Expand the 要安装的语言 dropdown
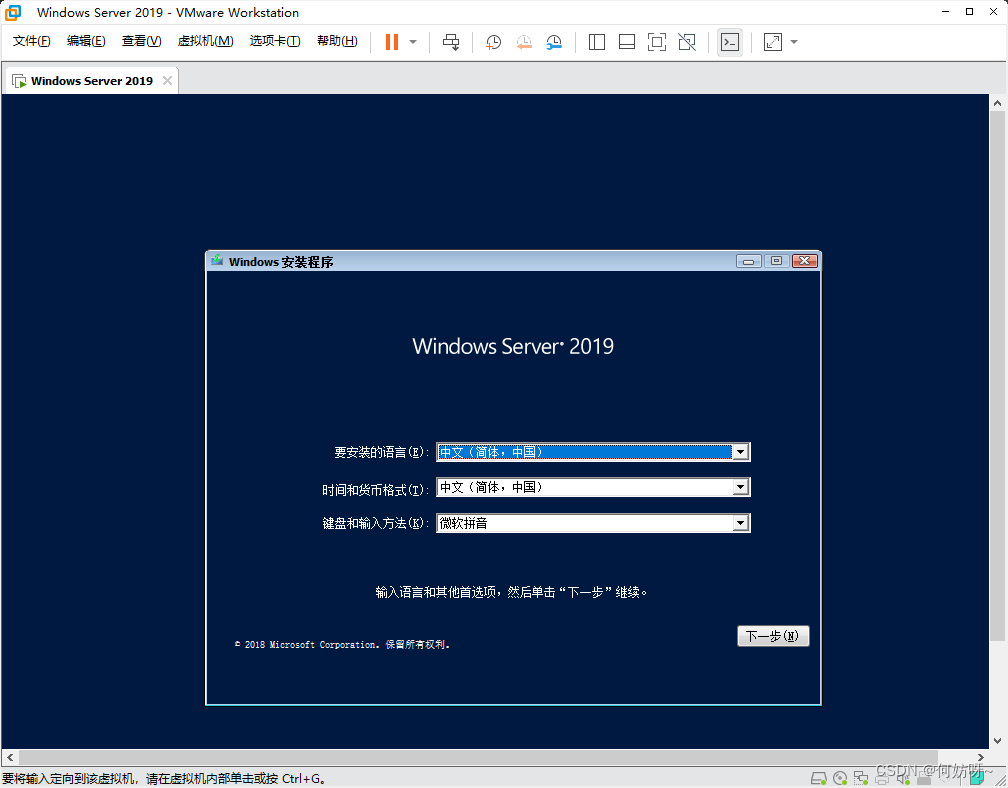 [x=741, y=452]
